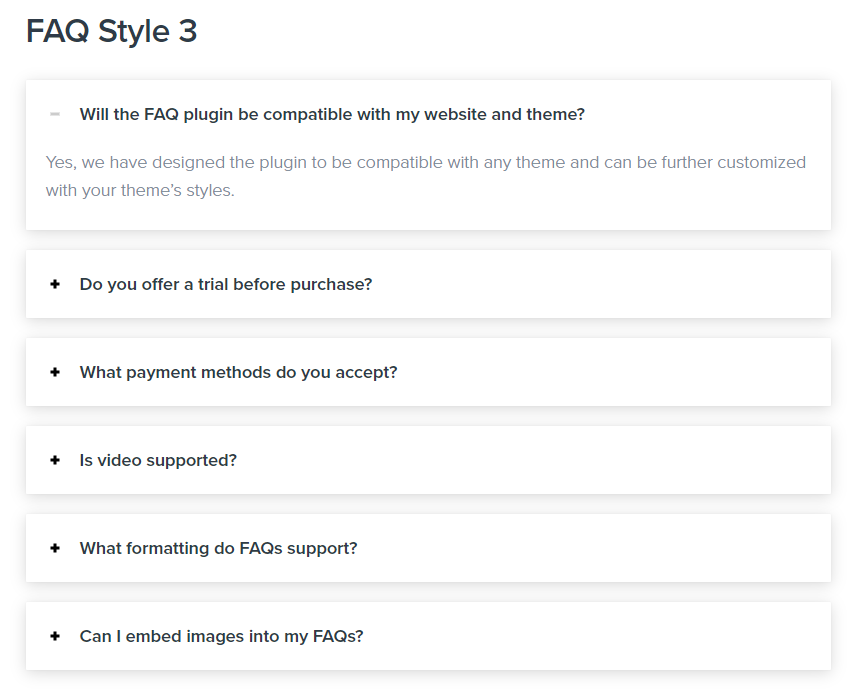Click blank area of payment methods card
Image resolution: width=853 pixels, height=695 pixels.
[609, 372]
